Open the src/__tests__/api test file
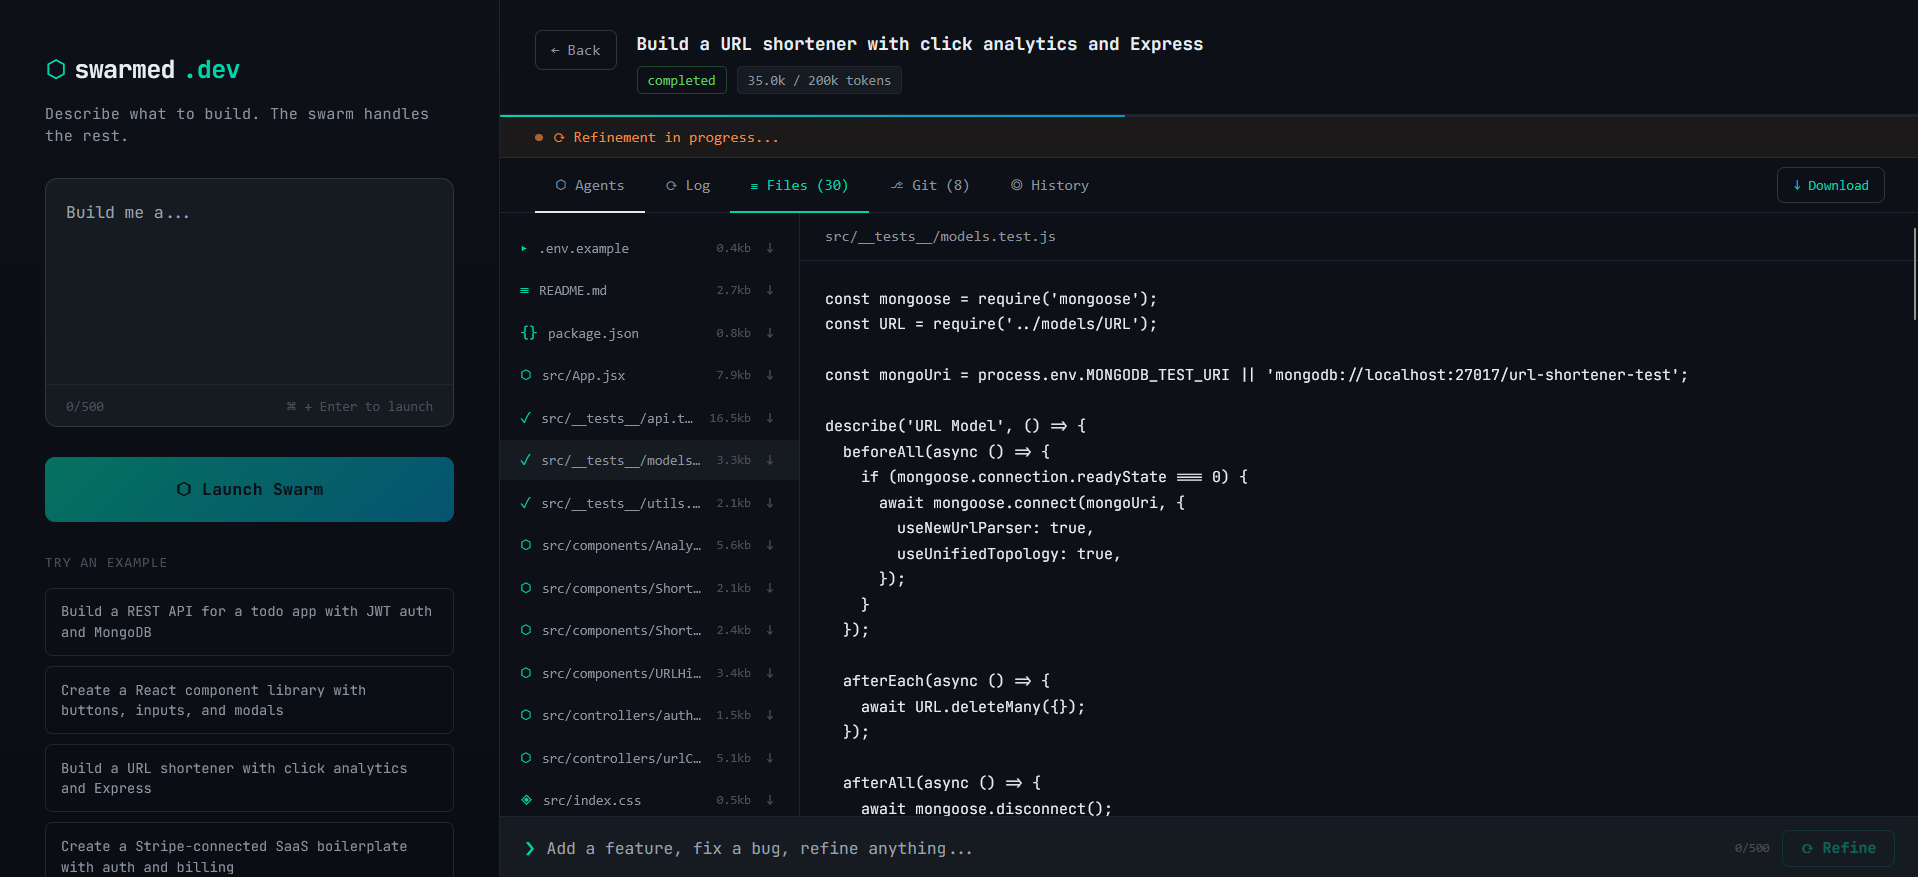This screenshot has width=1918, height=877. [x=649, y=418]
